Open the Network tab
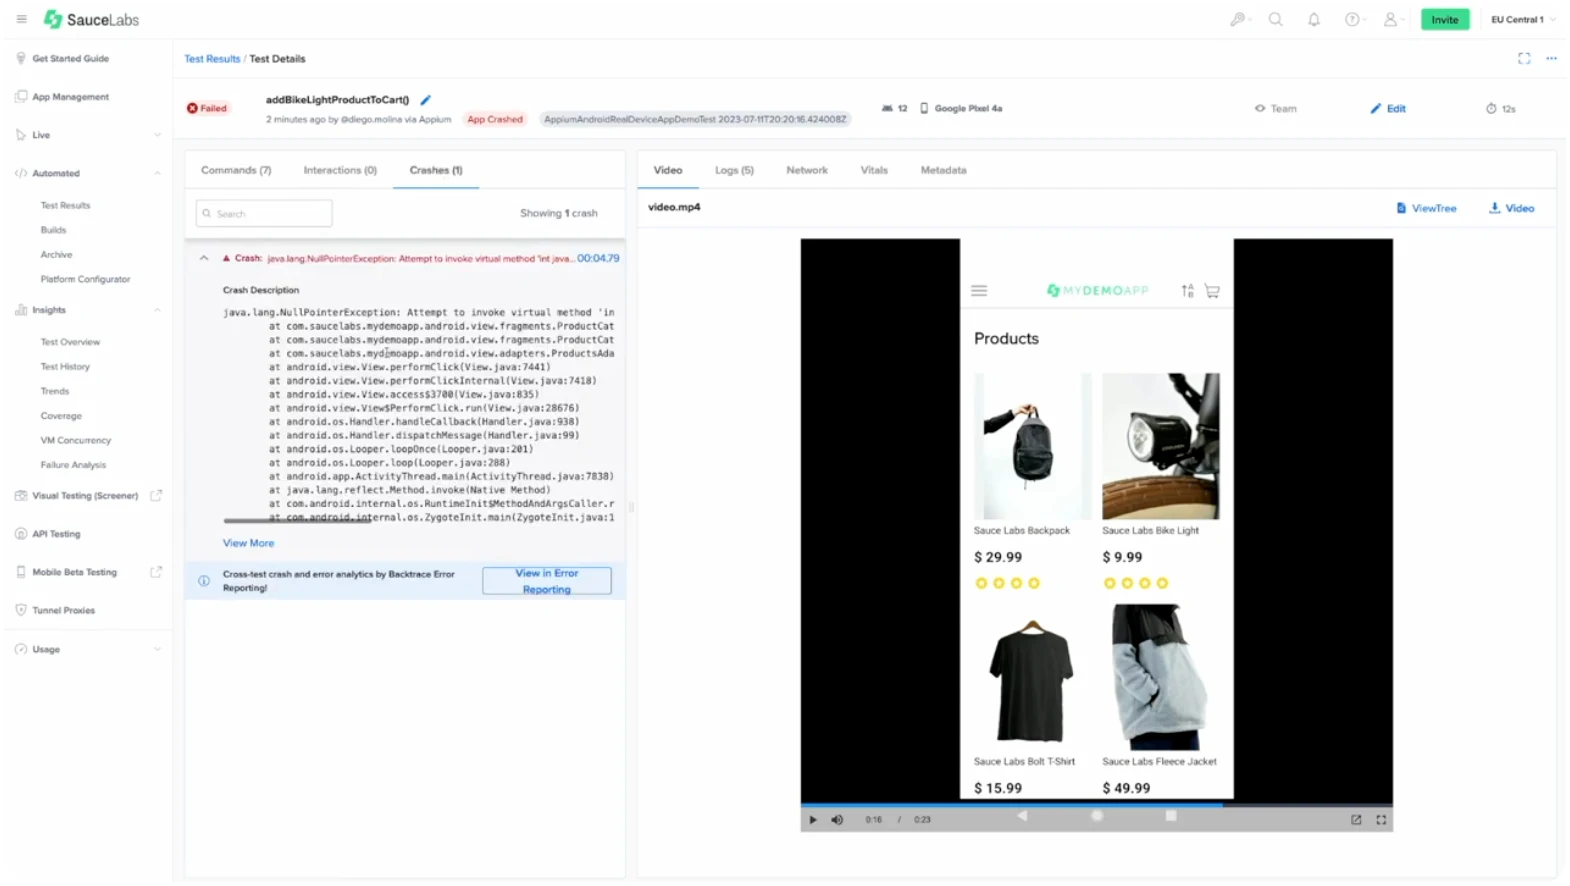This screenshot has width=1570, height=886. pos(807,170)
